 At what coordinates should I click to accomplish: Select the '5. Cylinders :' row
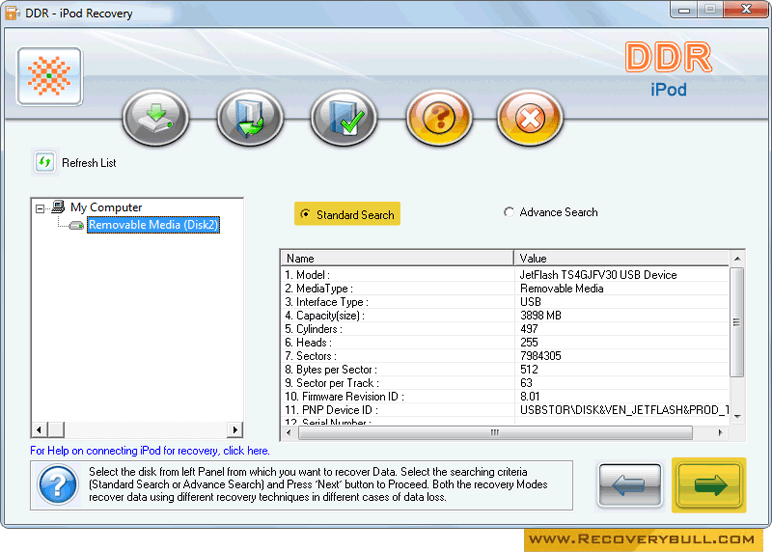[x=505, y=329]
